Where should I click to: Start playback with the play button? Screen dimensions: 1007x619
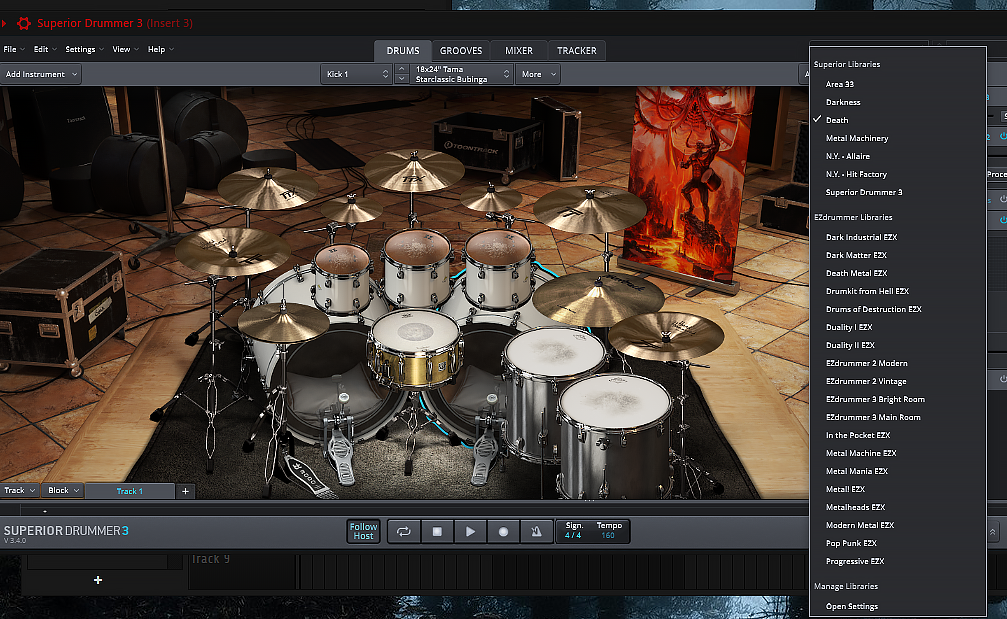tap(470, 532)
